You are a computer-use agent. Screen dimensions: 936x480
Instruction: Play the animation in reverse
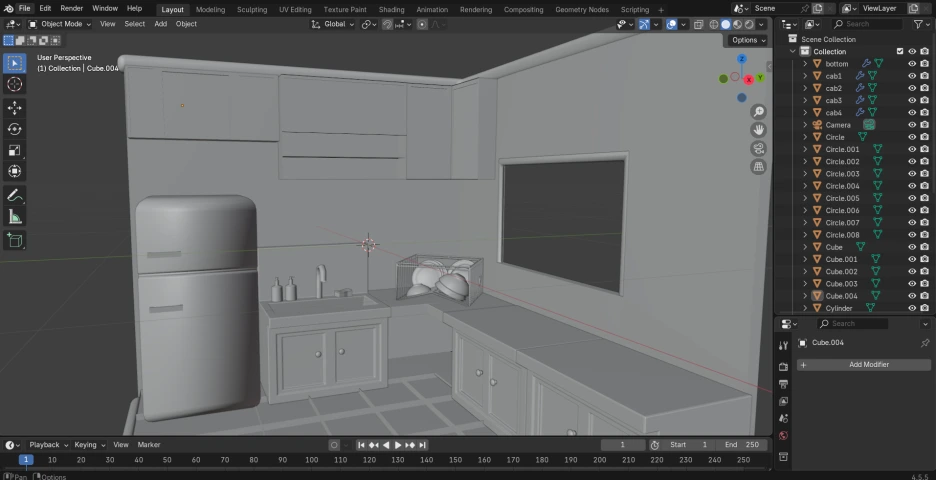[386, 445]
